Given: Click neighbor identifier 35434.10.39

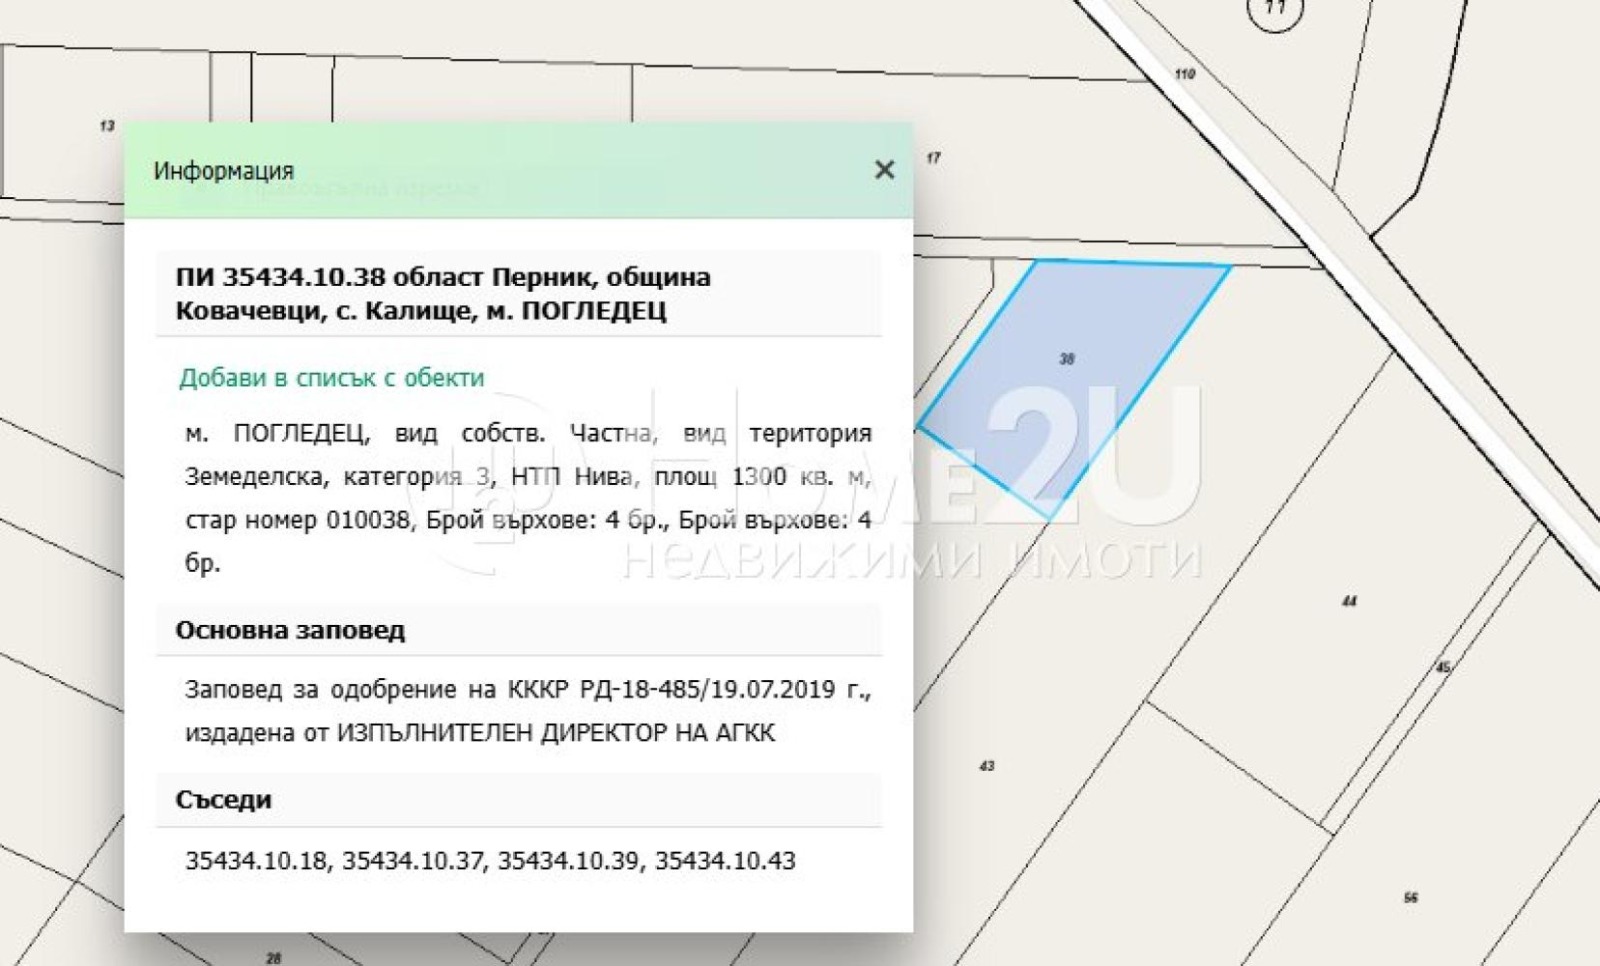Looking at the screenshot, I should tap(568, 861).
